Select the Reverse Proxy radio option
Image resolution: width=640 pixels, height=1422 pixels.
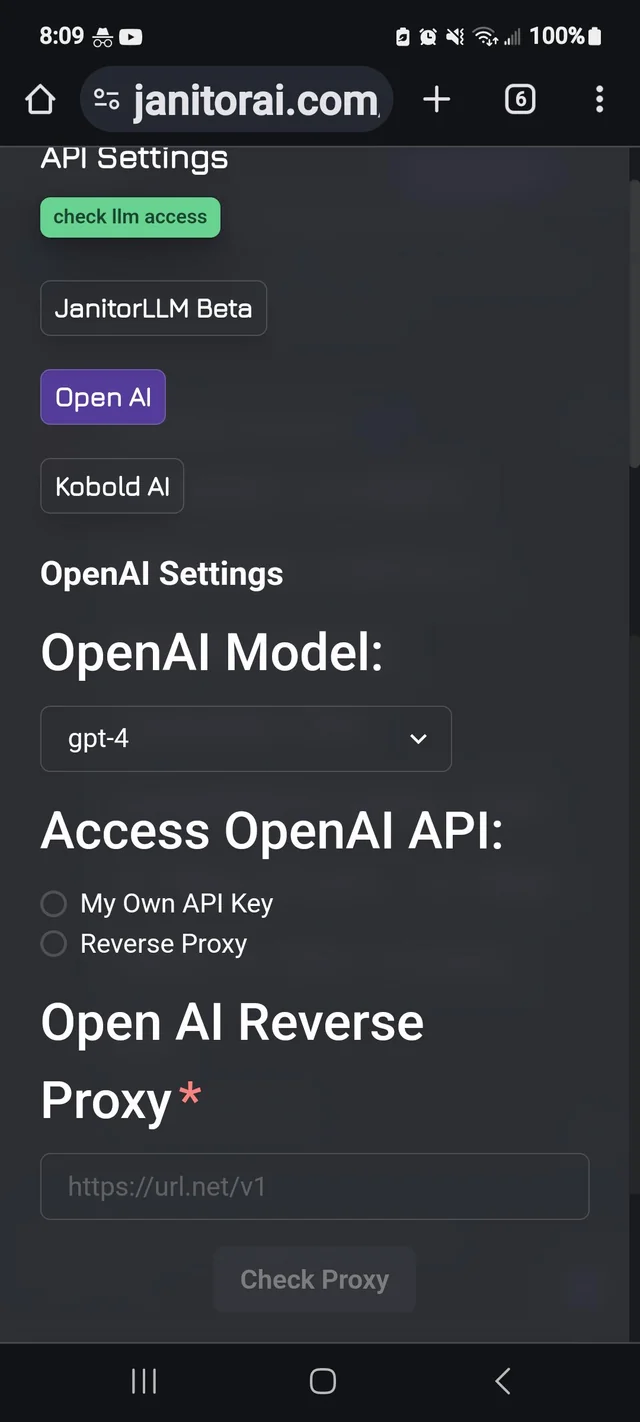[54, 944]
